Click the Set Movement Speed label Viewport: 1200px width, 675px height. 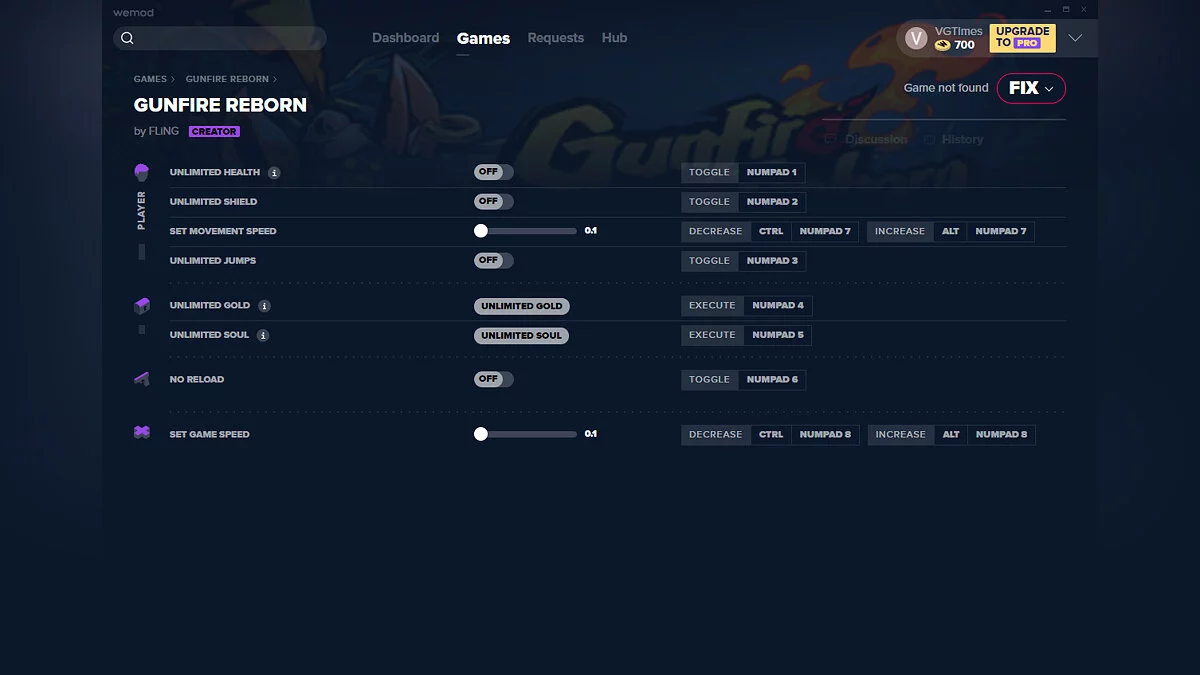coord(223,231)
